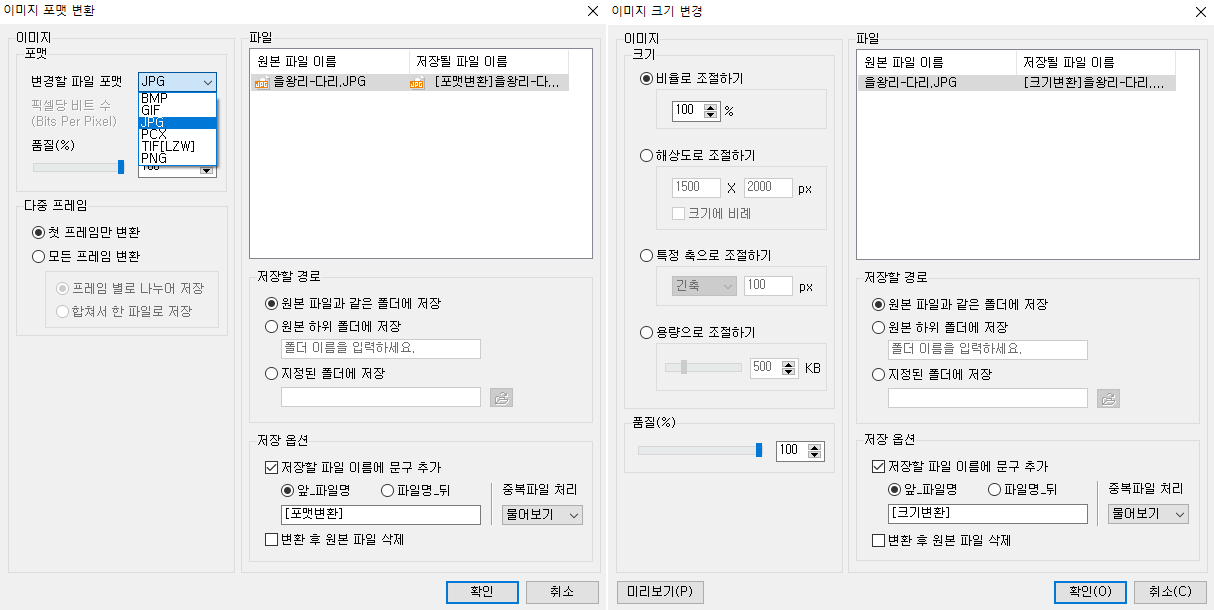Select 원본 하위 폴더에 저장 in format dialog
The image size is (1214, 610).
point(270,325)
